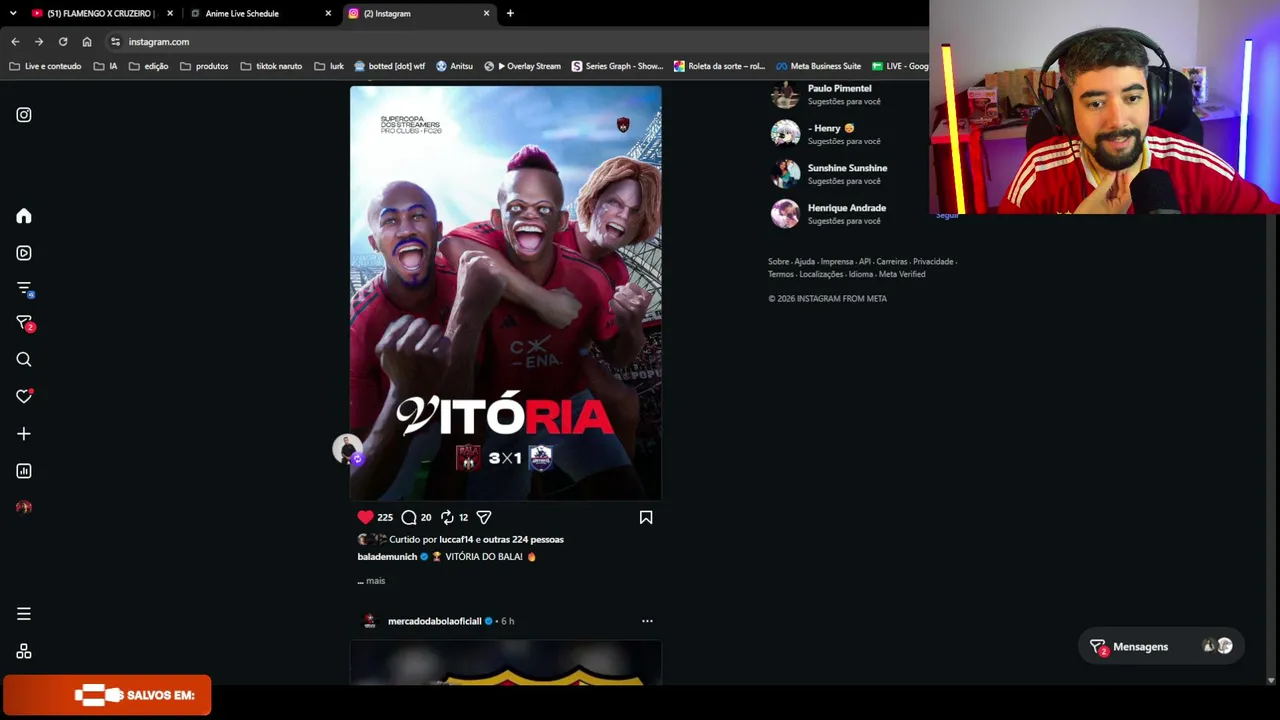Open the Anitsu bookmark
The height and width of the screenshot is (720, 1280).
tap(454, 66)
